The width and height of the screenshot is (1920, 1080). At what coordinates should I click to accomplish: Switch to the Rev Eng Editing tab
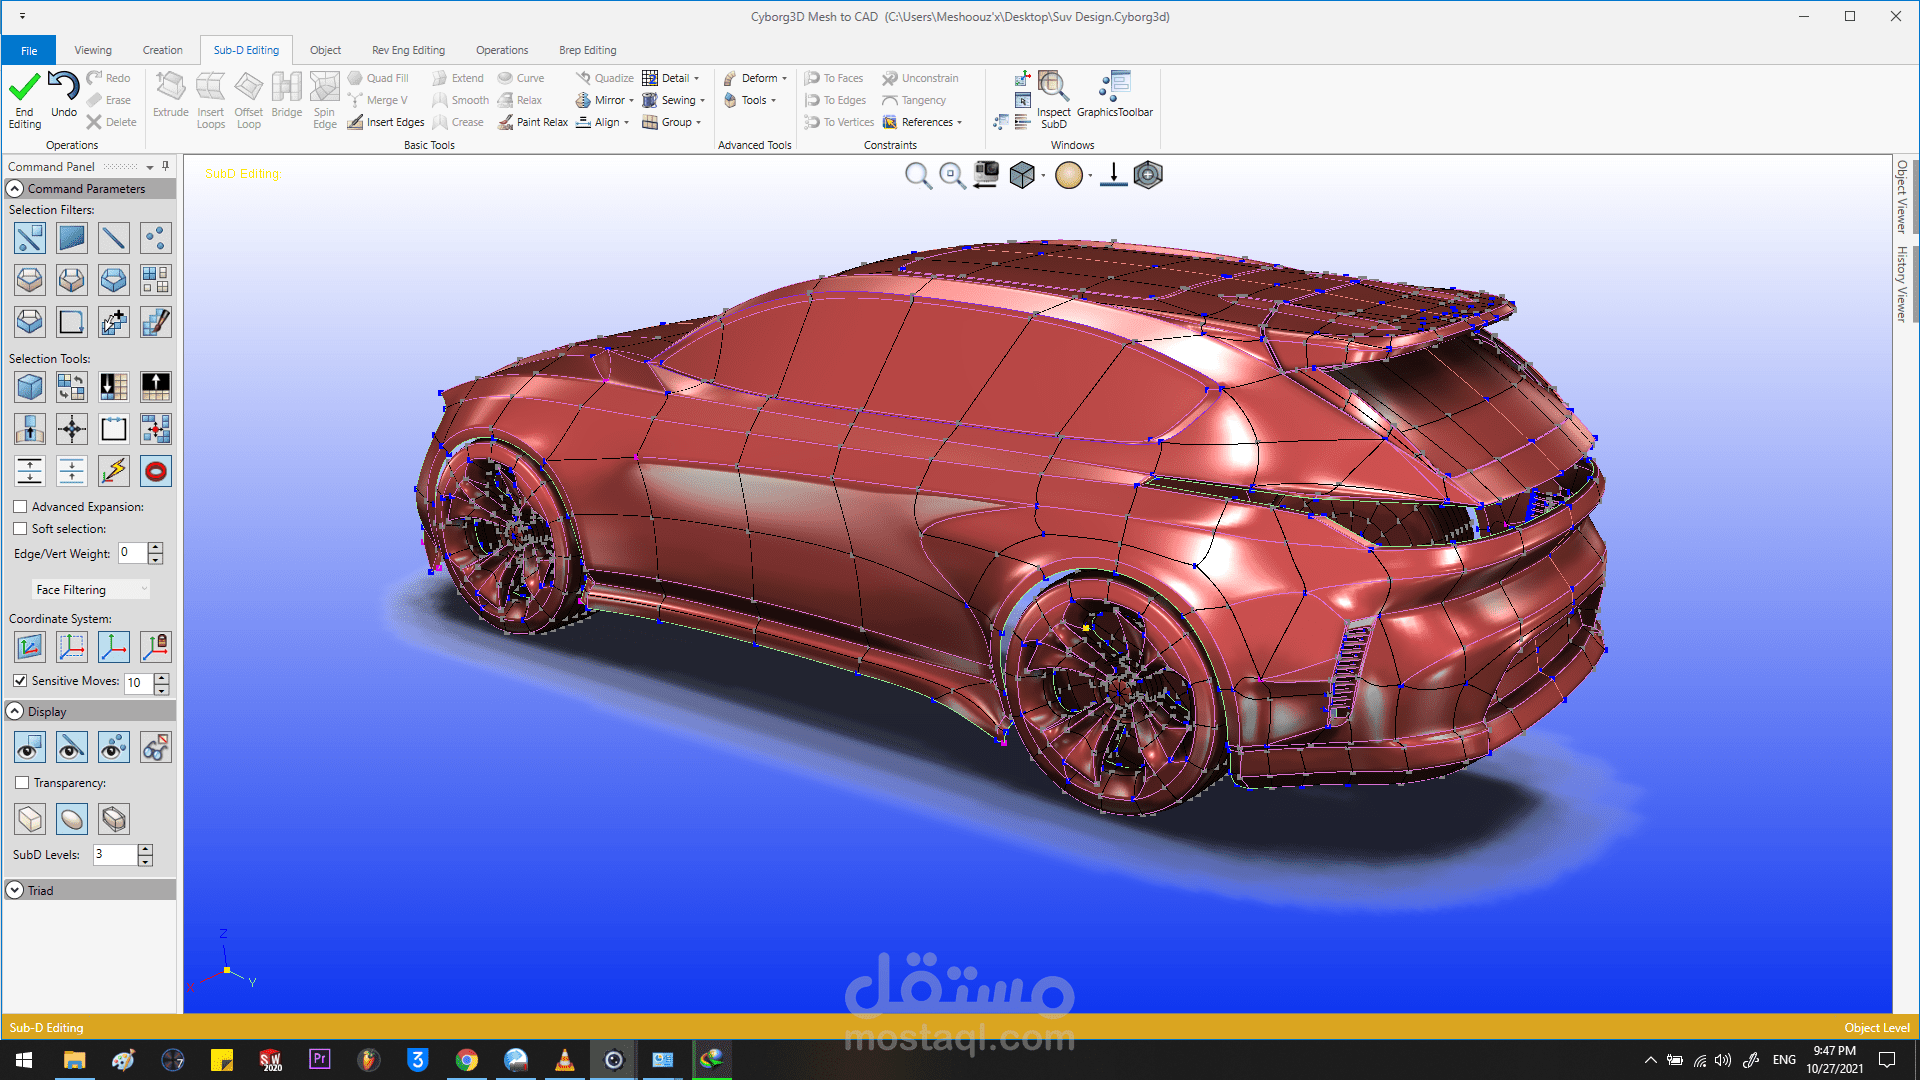point(408,50)
